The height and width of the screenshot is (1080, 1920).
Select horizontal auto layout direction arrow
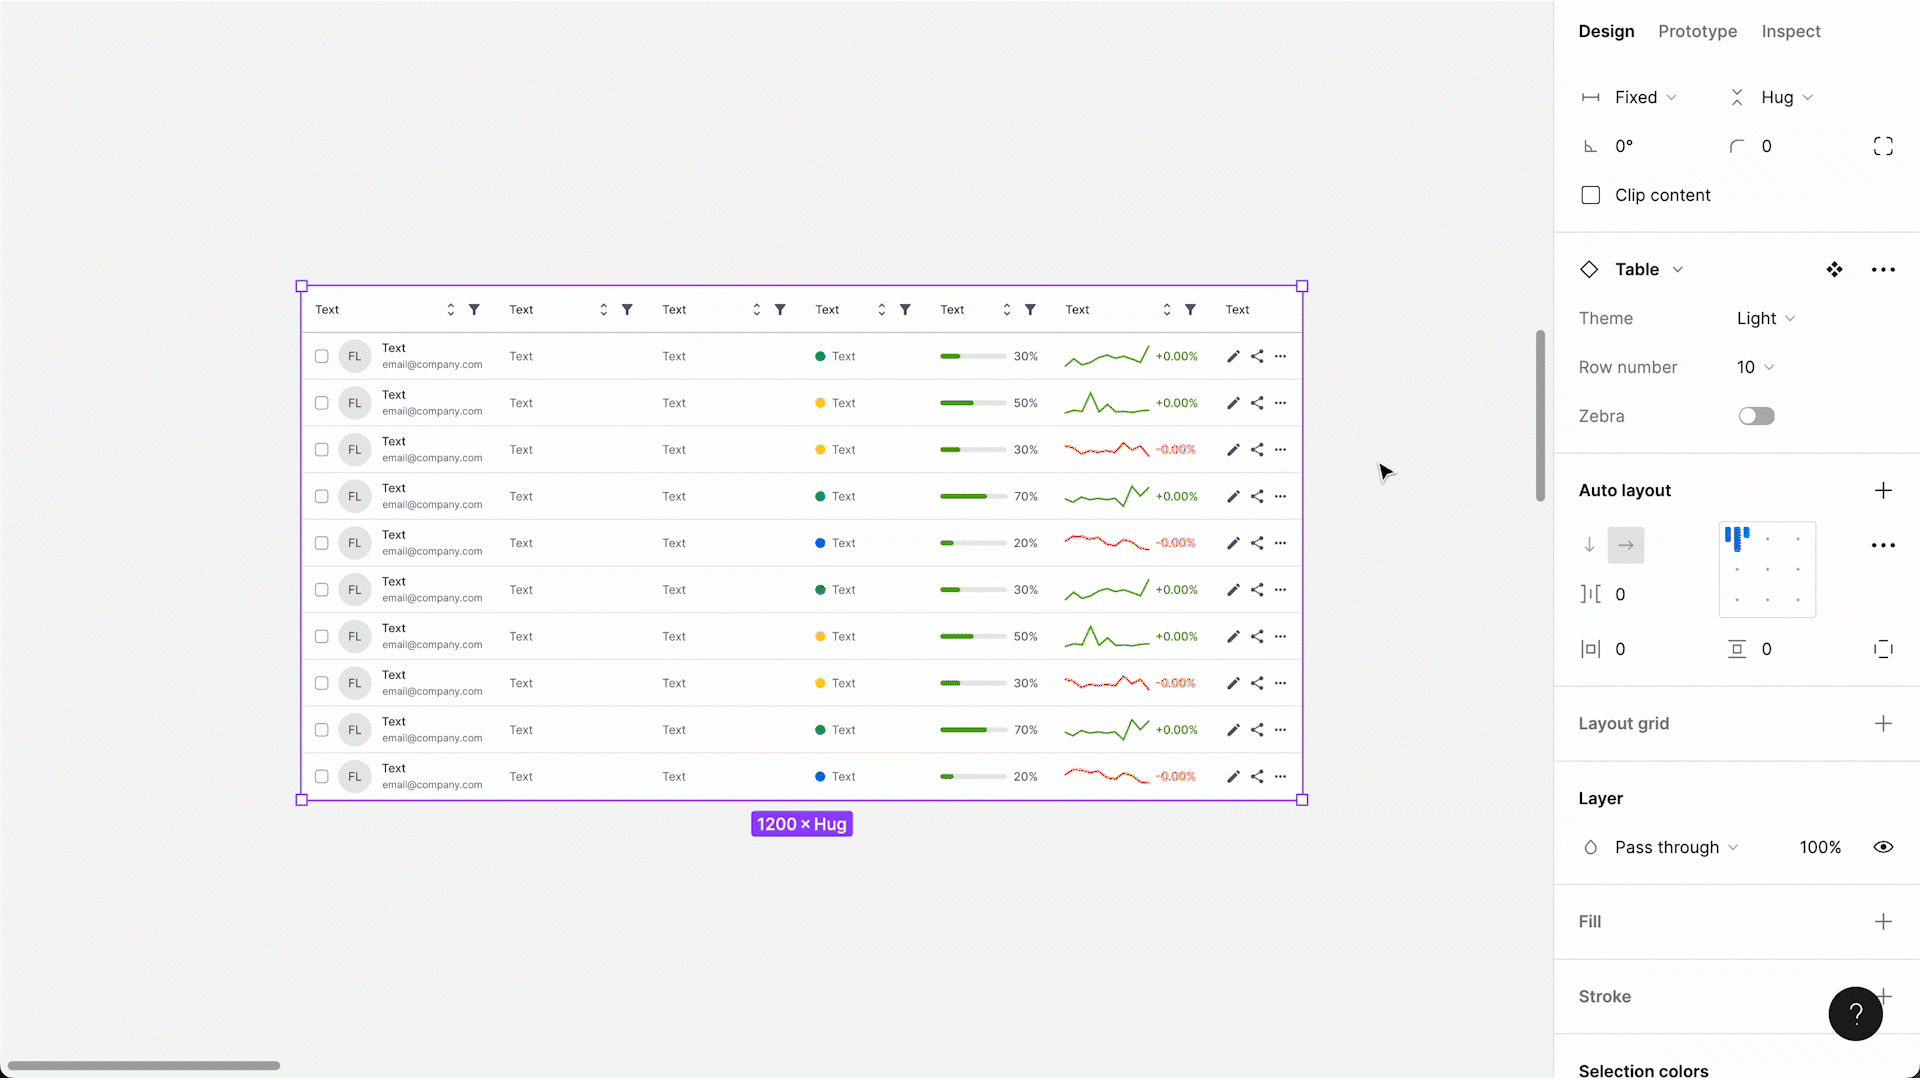pyautogui.click(x=1626, y=545)
